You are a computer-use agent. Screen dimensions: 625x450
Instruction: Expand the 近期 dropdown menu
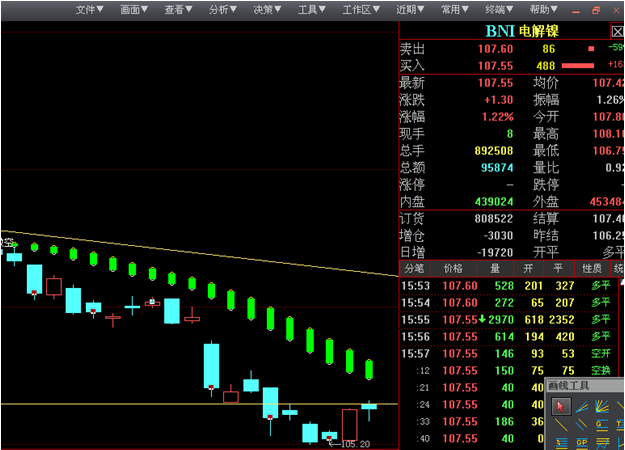[x=410, y=10]
